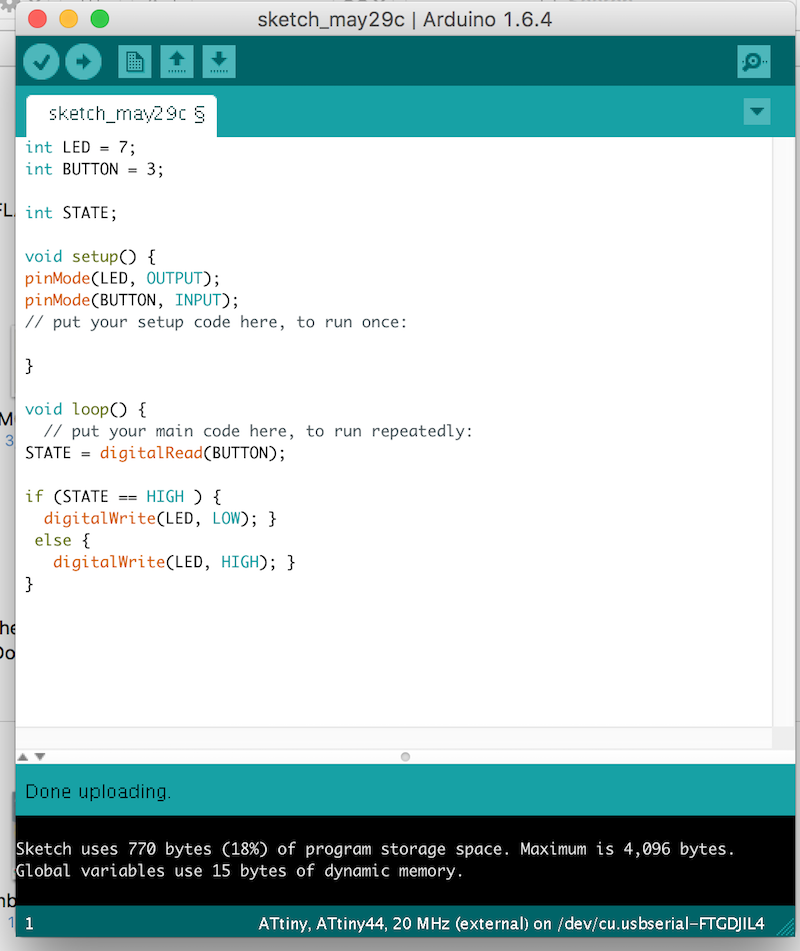Save the sketch using the Save icon
Image resolution: width=800 pixels, height=951 pixels.
219,61
